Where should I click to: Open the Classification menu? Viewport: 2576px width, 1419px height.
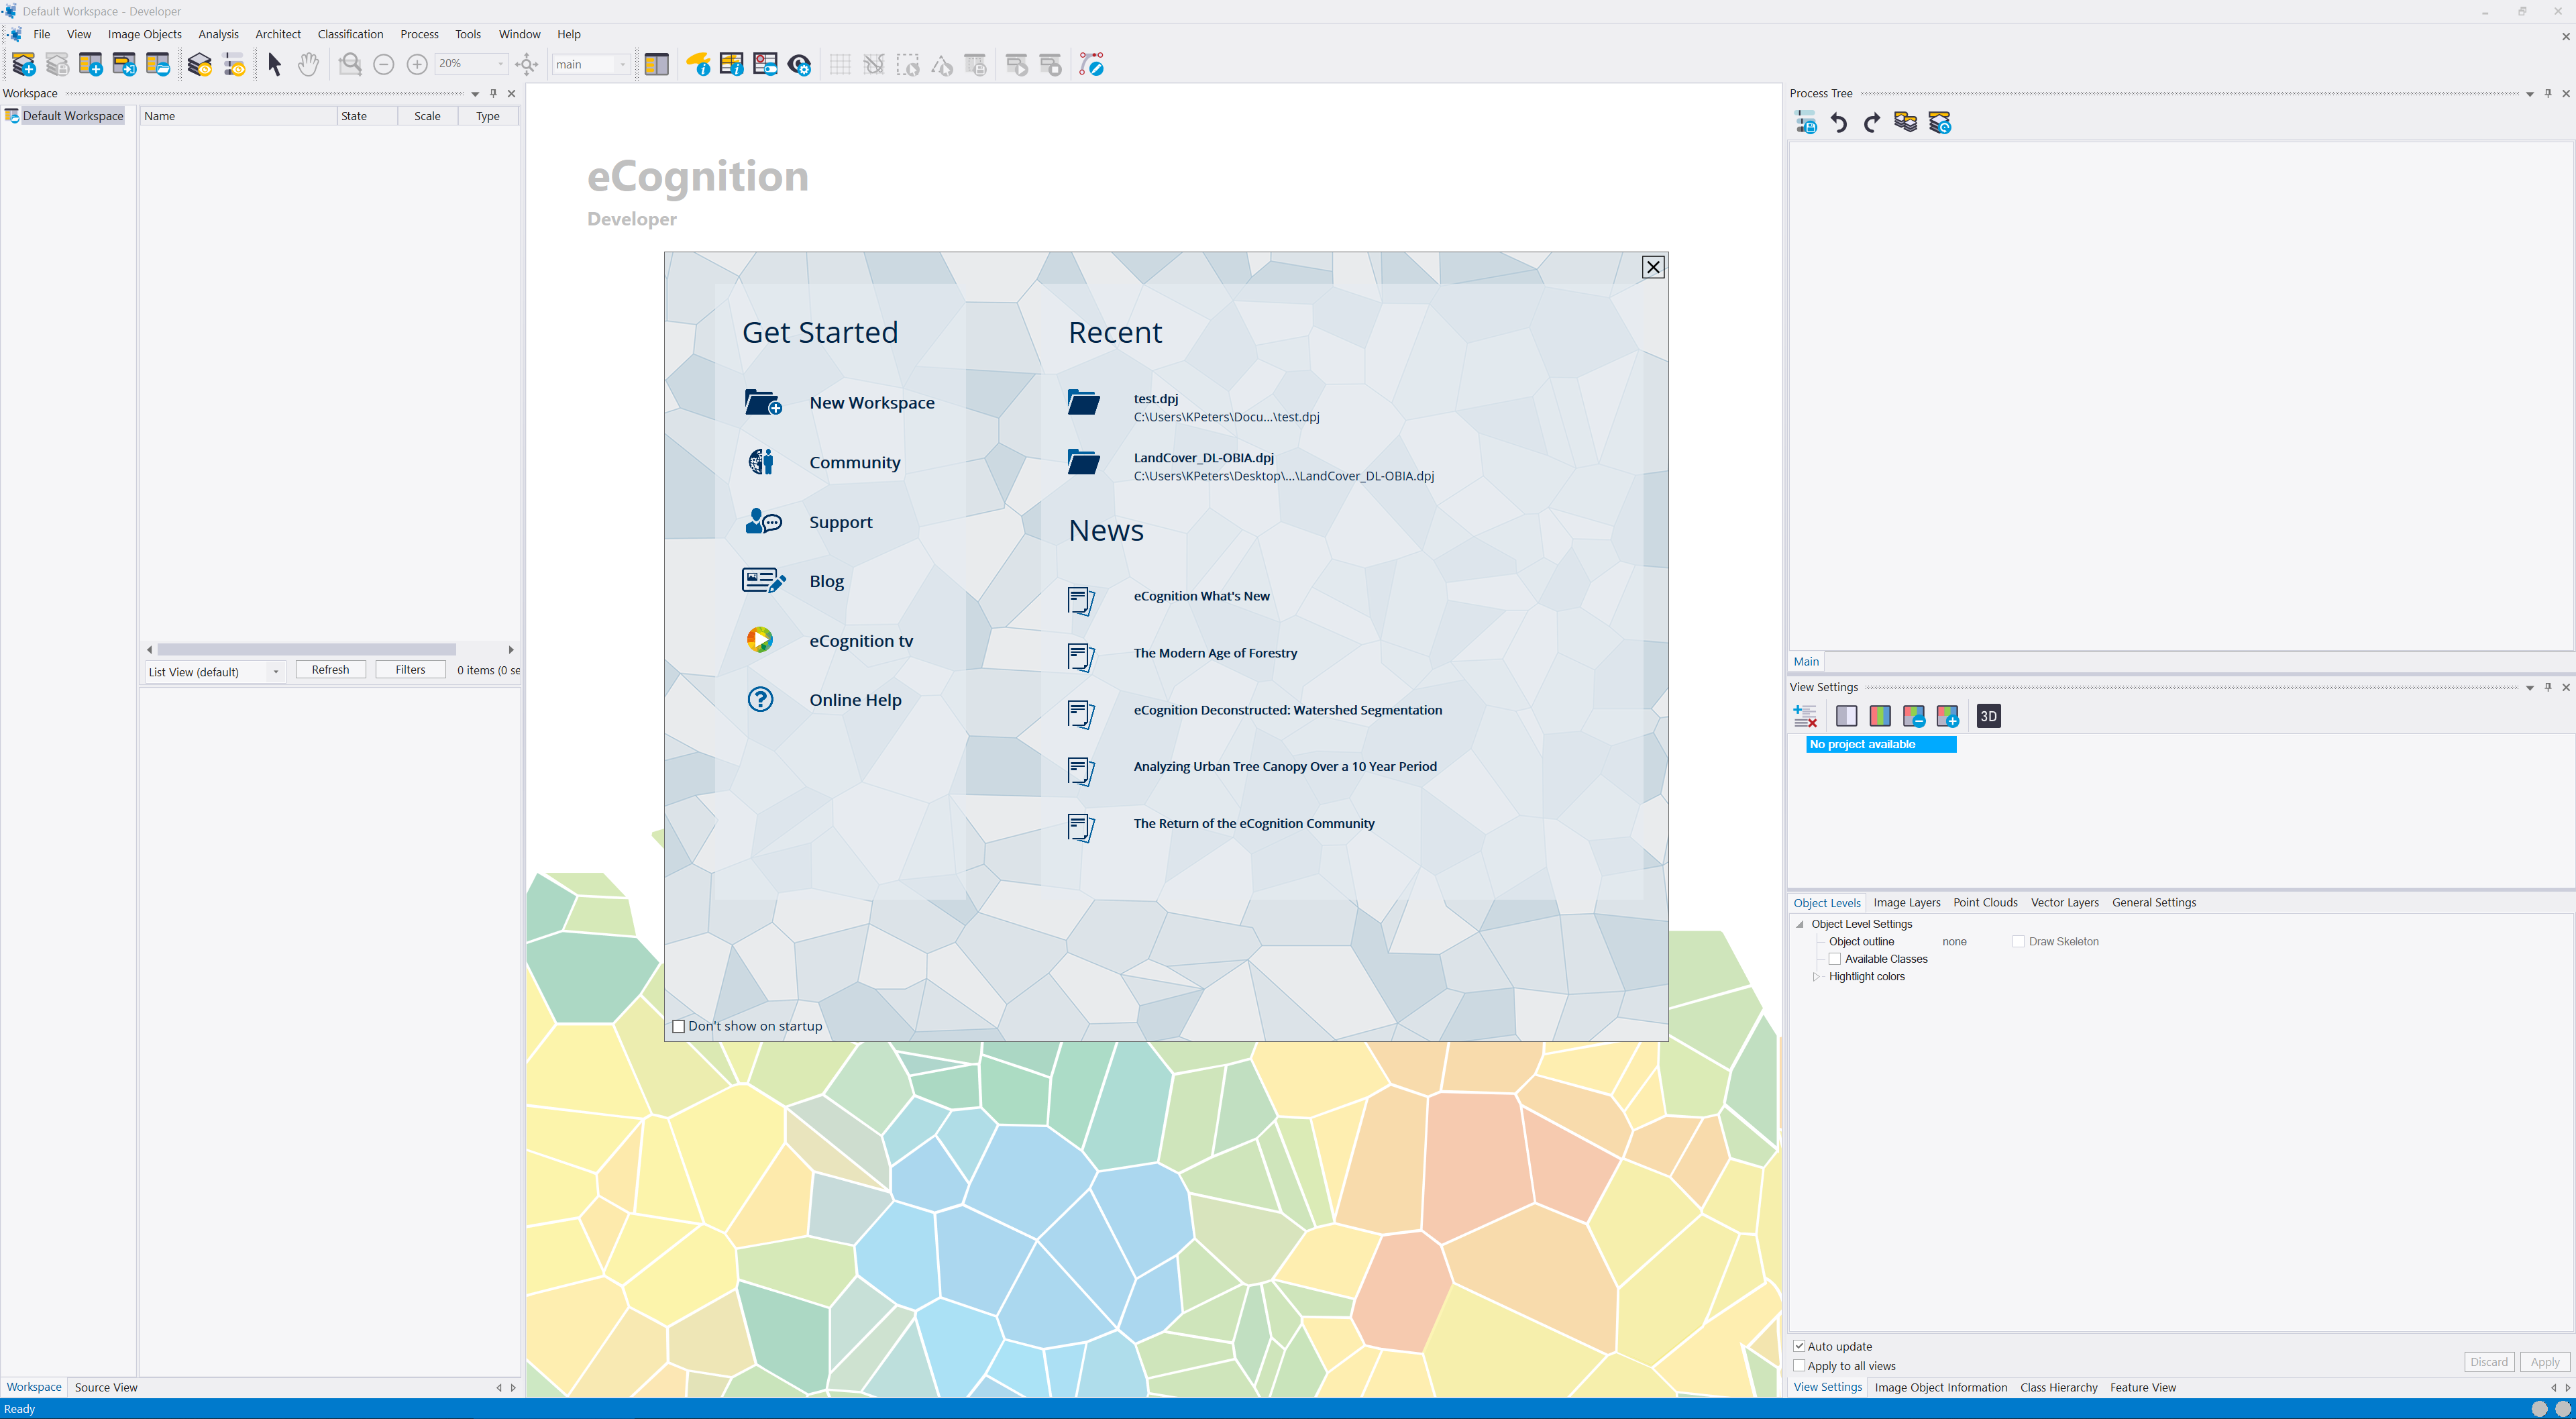tap(350, 34)
